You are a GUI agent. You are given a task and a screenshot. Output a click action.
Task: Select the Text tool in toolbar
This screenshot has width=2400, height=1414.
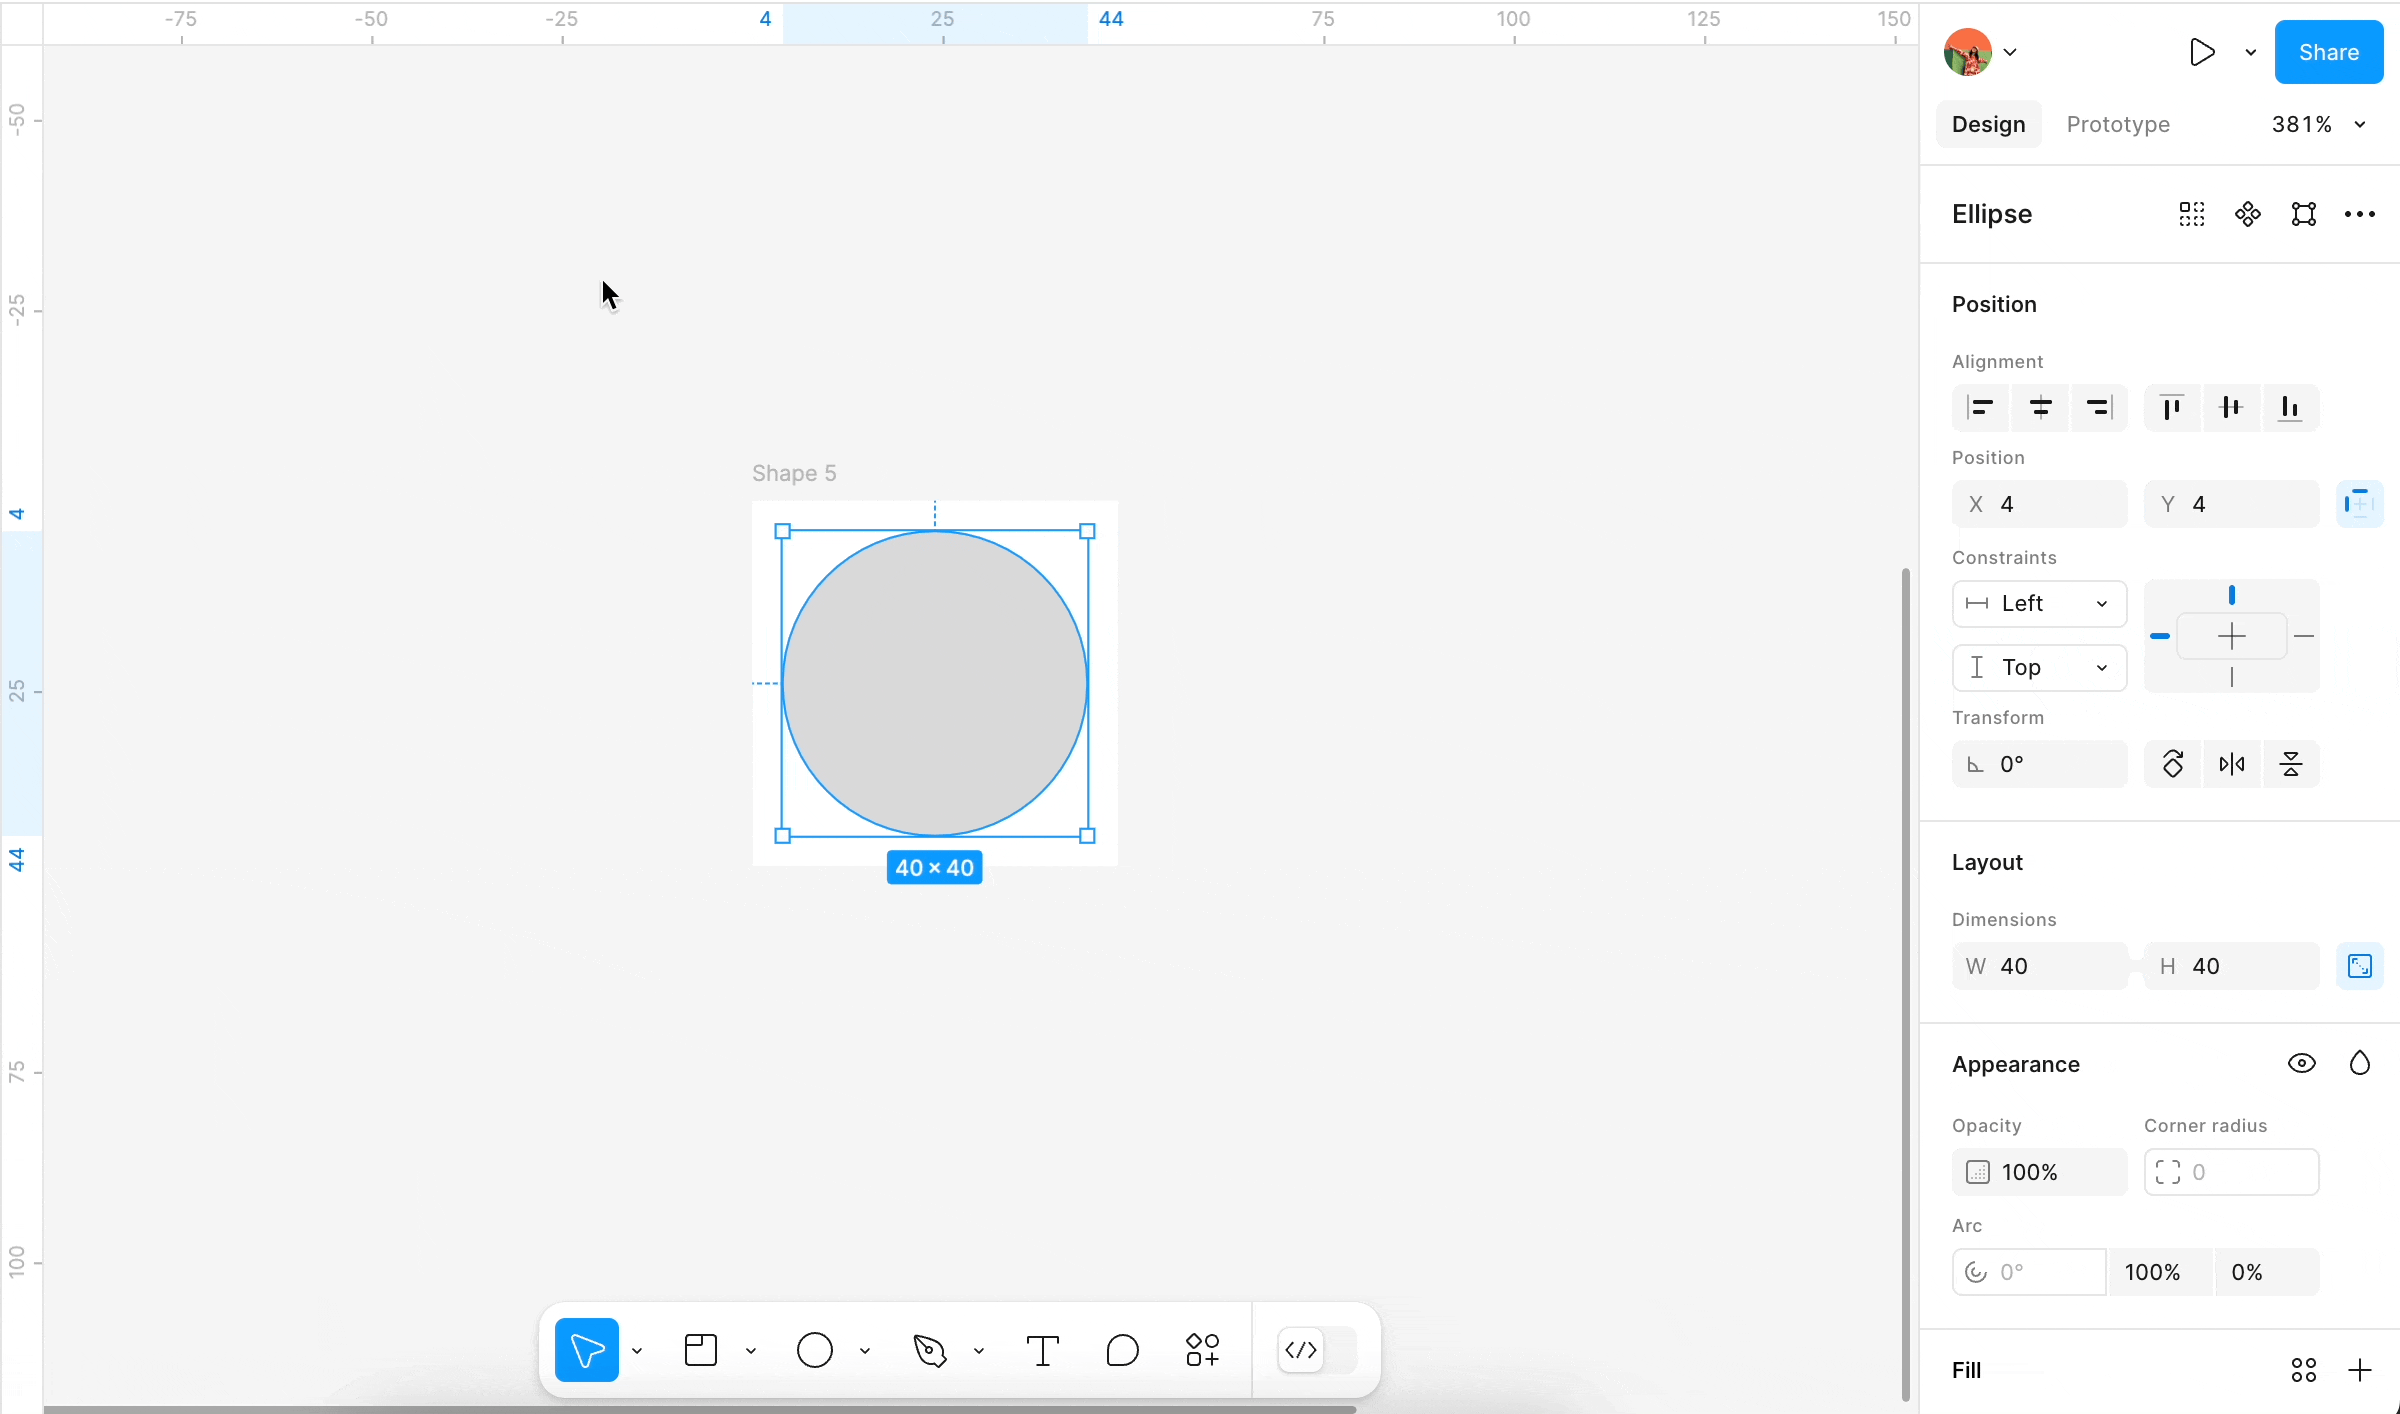point(1042,1350)
